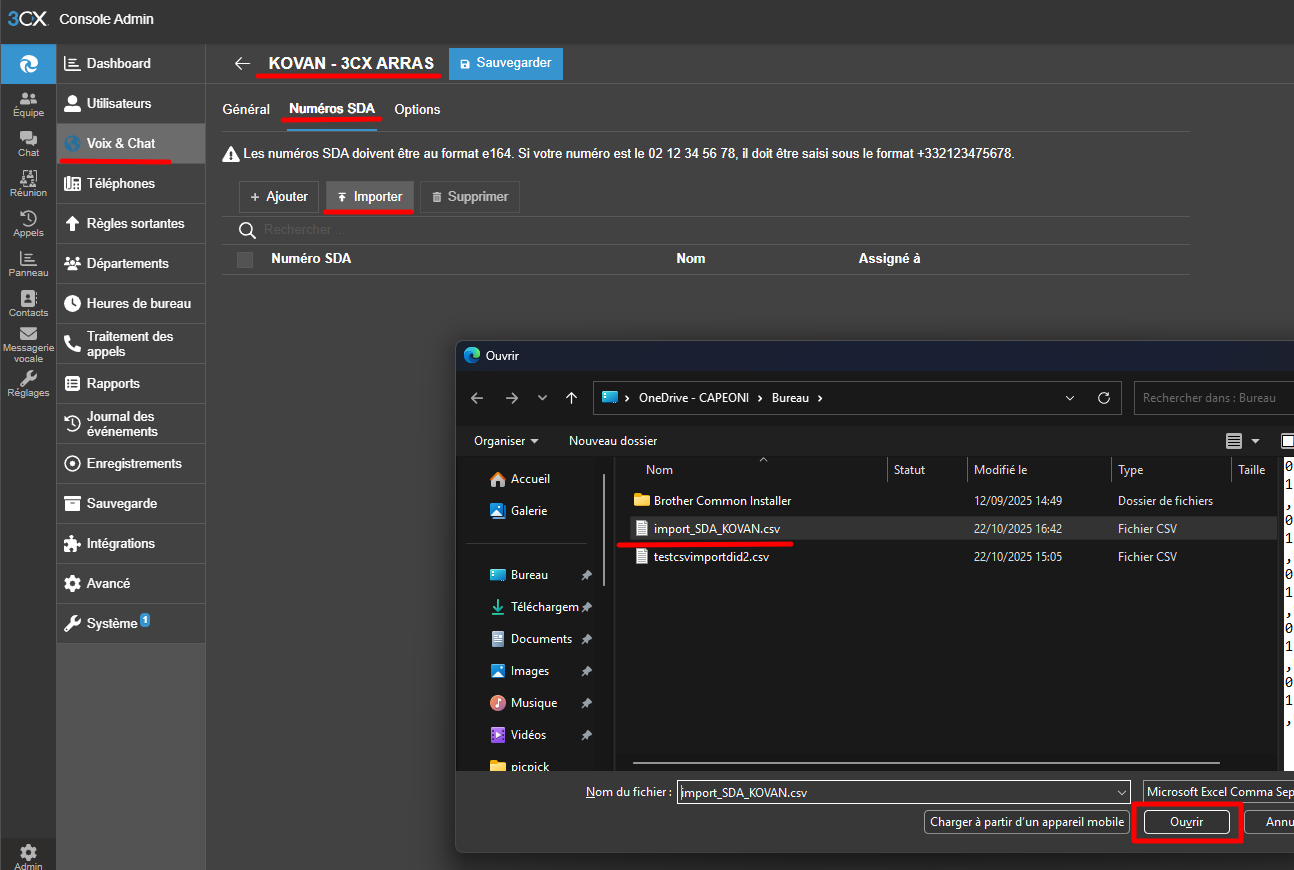Click the back arrow in the Ouvrir dialog
This screenshot has width=1294, height=870.
(x=477, y=397)
